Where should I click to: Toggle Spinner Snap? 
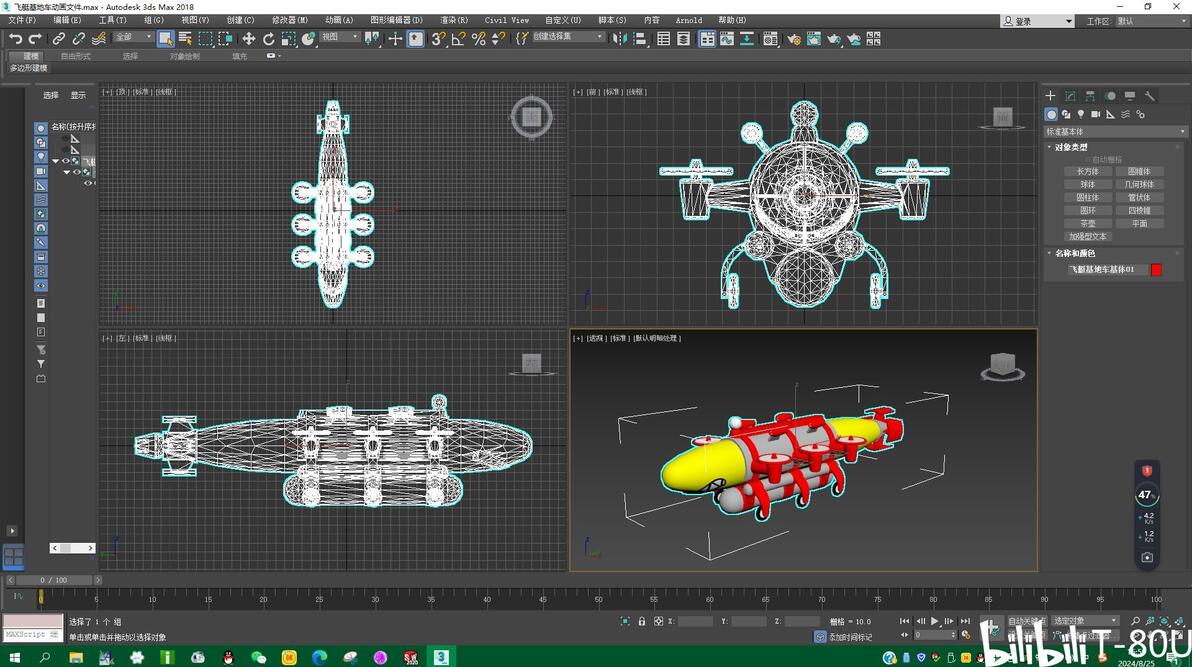(499, 39)
